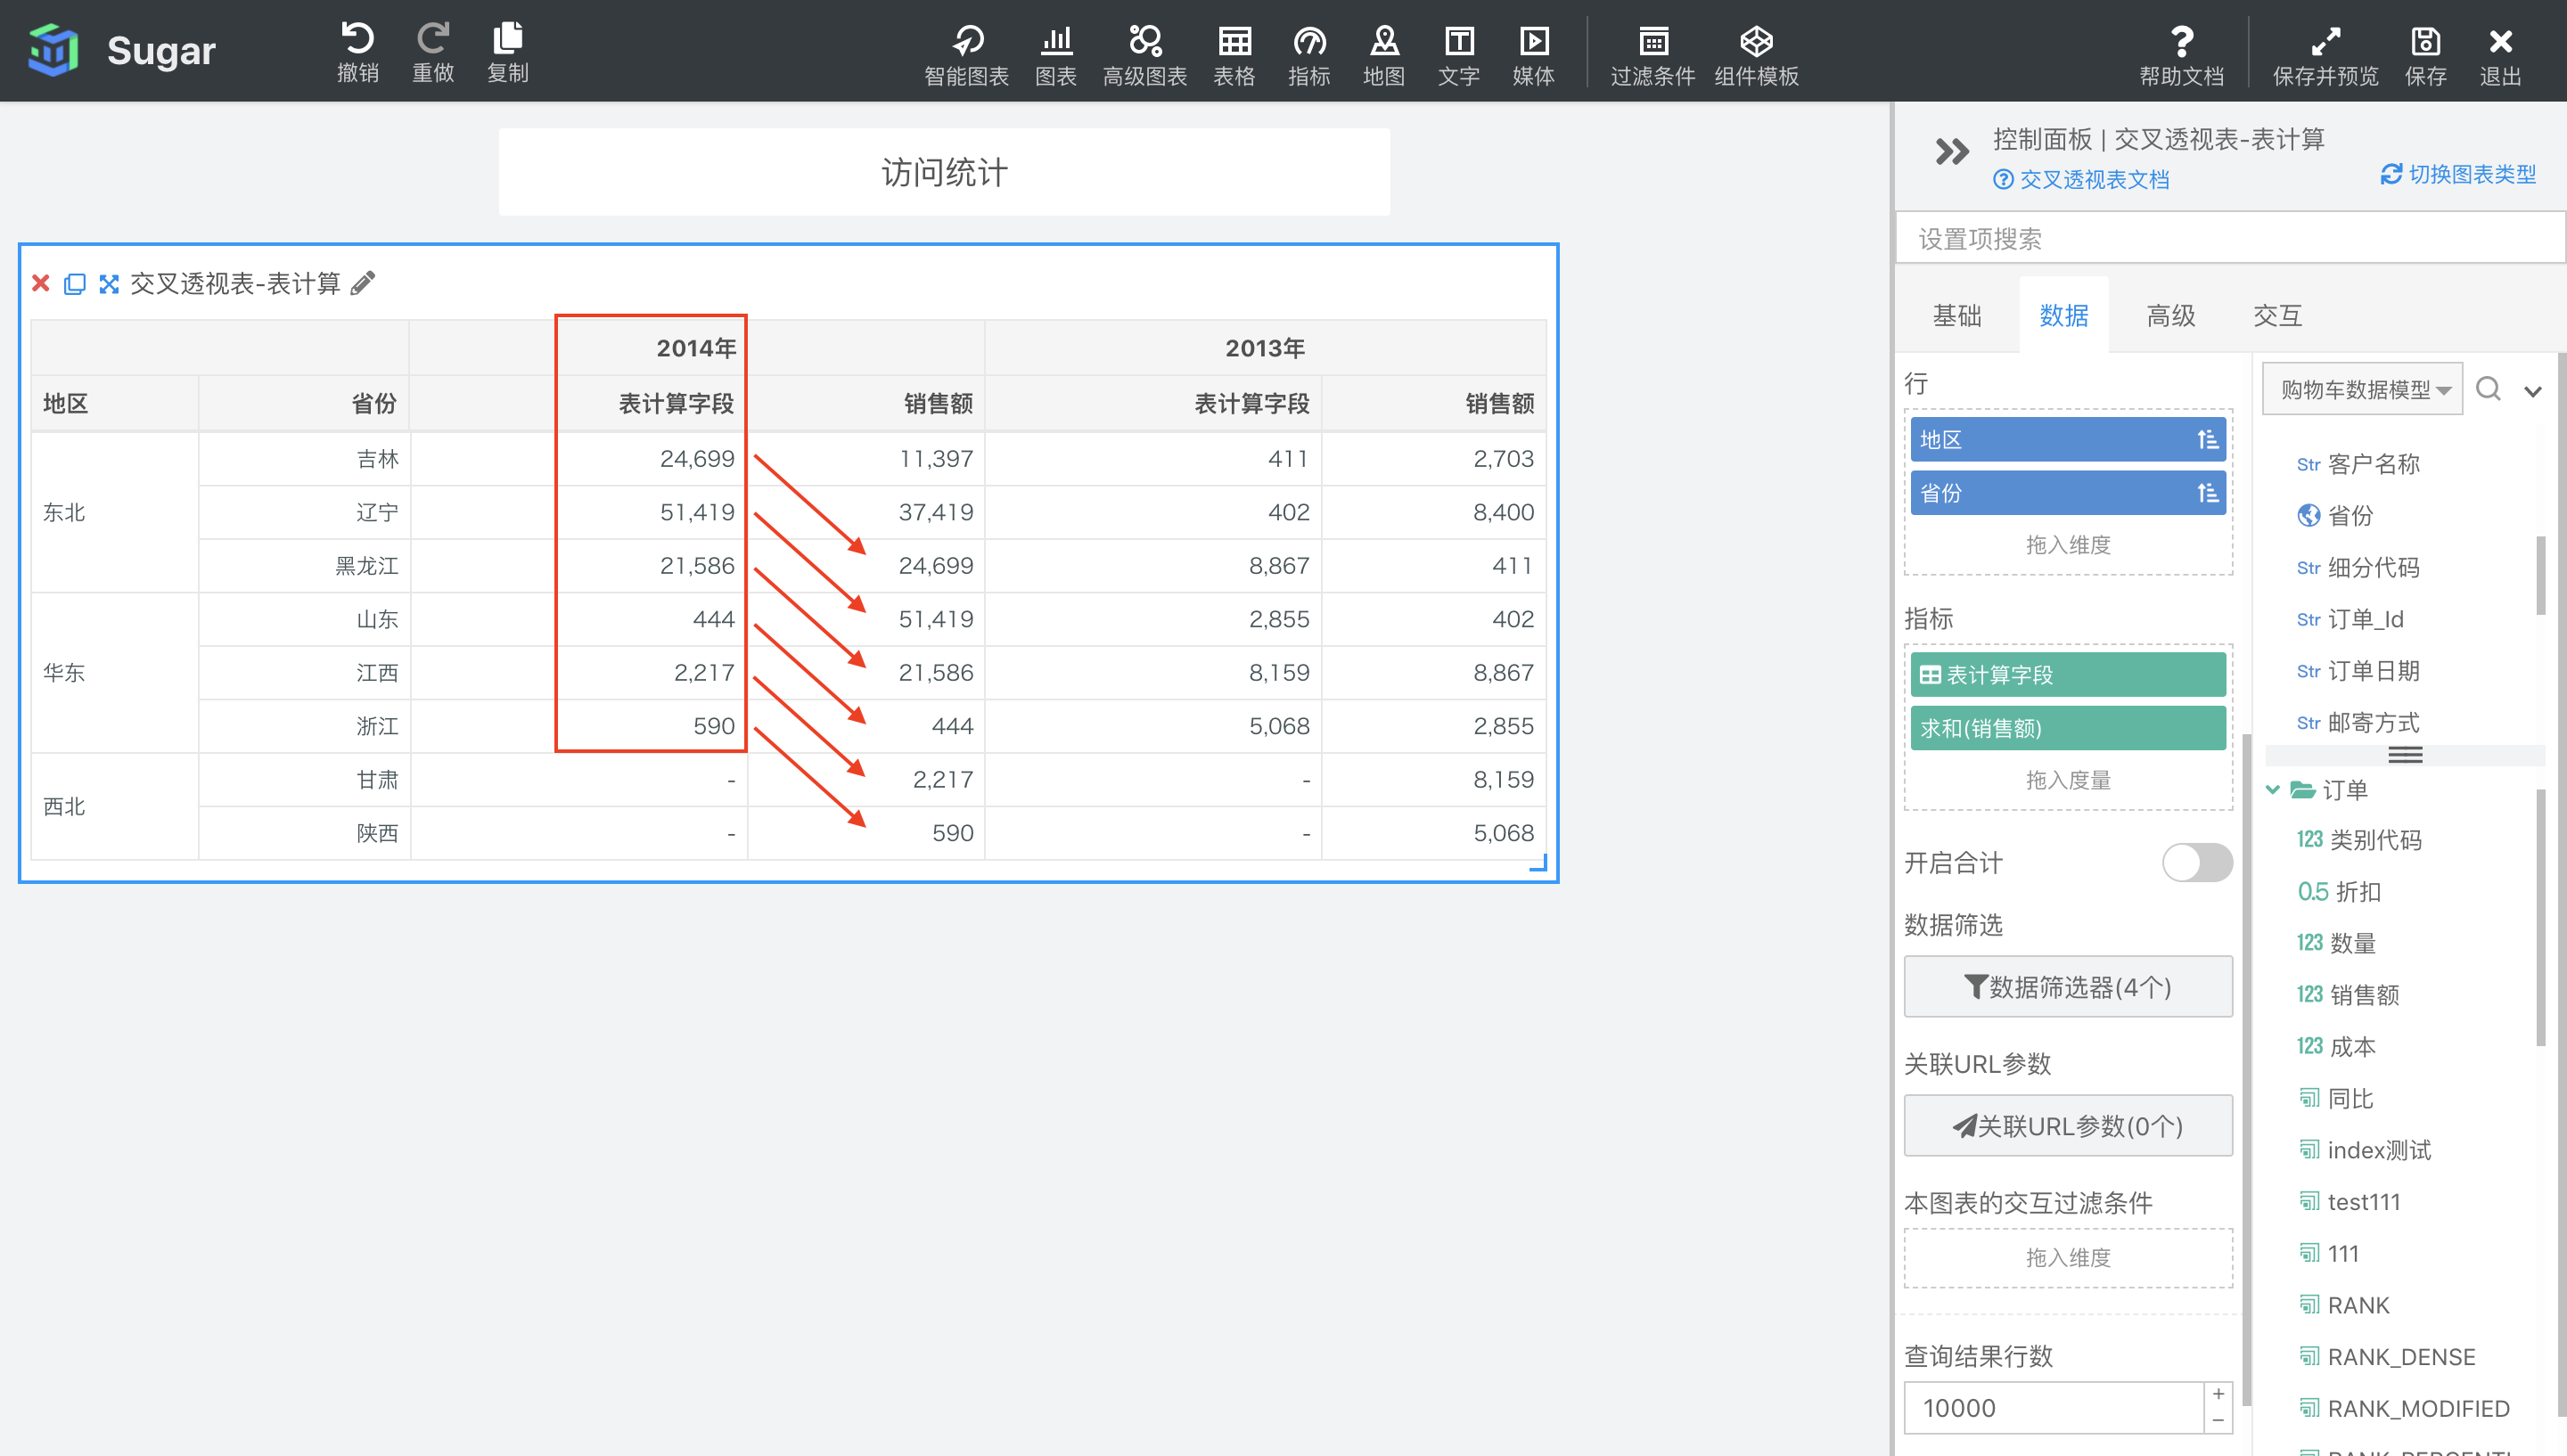The height and width of the screenshot is (1456, 2567).
Task: Collapse the control panel with double-arrow icon
Action: click(x=1951, y=152)
